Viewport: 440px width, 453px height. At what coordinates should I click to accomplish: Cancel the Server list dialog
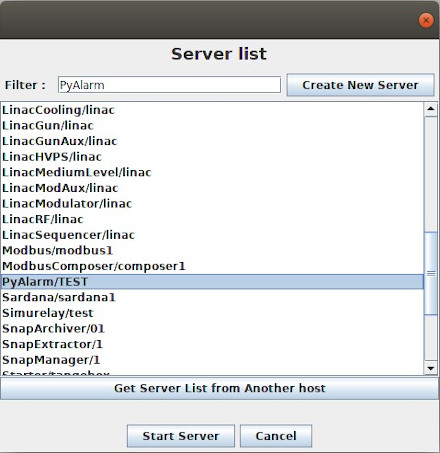click(276, 436)
